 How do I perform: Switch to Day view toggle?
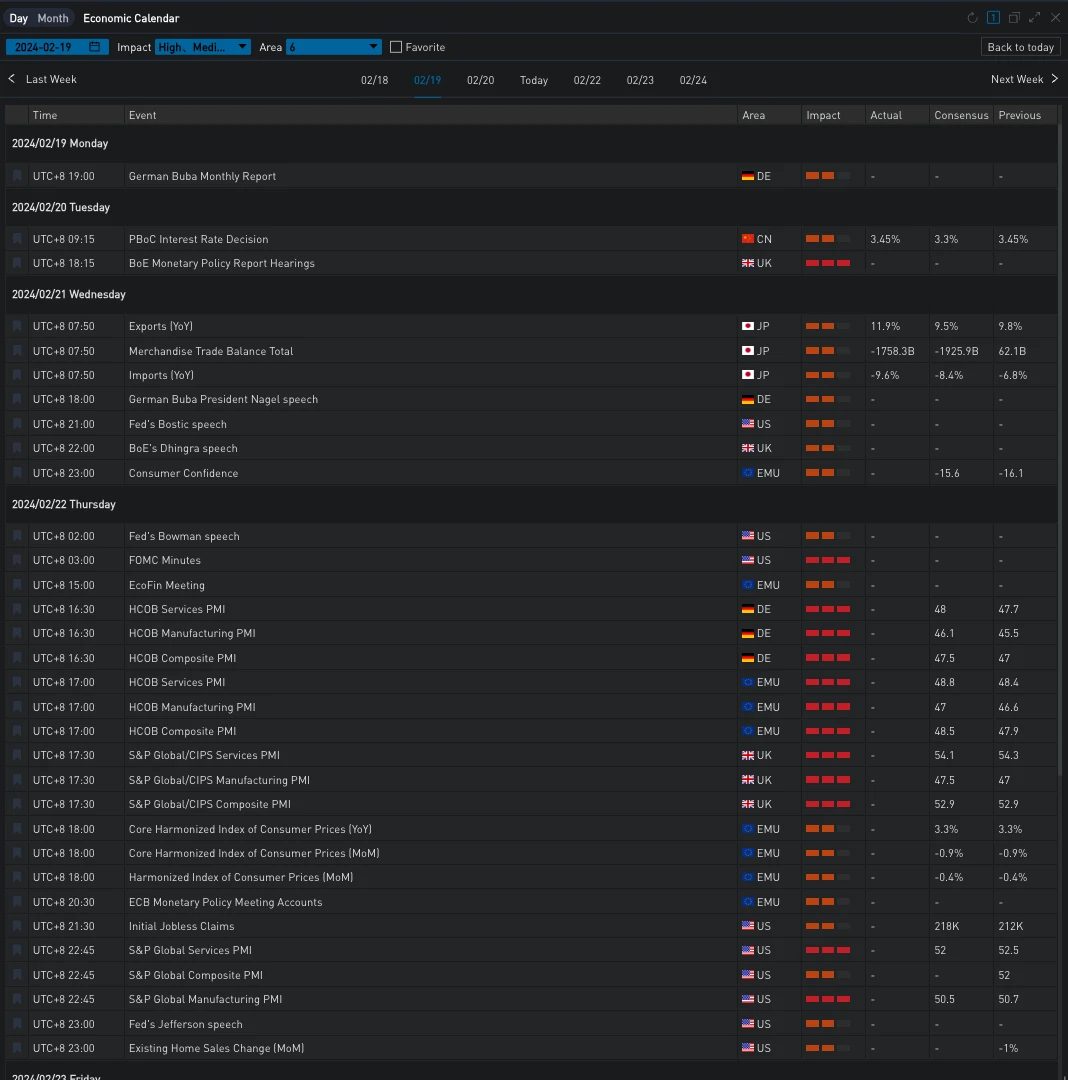pos(19,18)
